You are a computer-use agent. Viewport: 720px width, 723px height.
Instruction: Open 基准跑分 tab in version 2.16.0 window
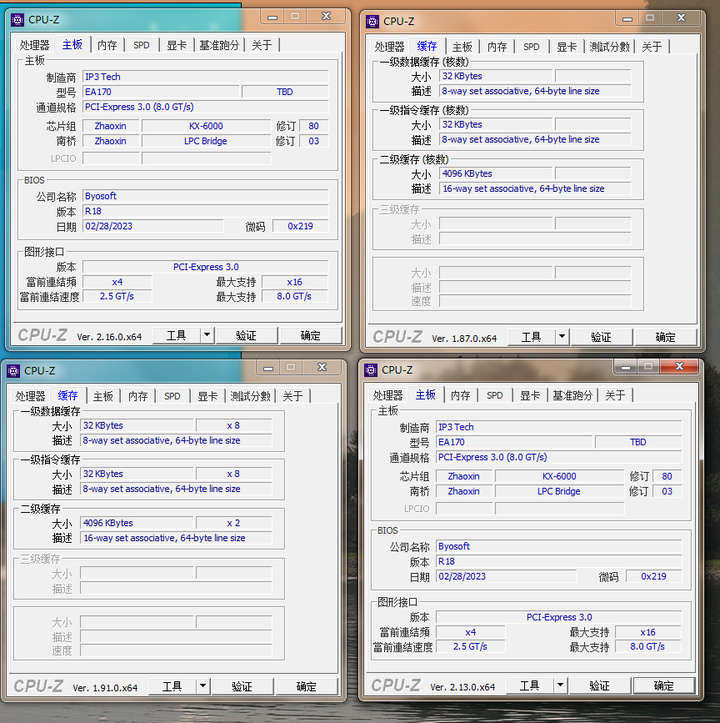[219, 45]
